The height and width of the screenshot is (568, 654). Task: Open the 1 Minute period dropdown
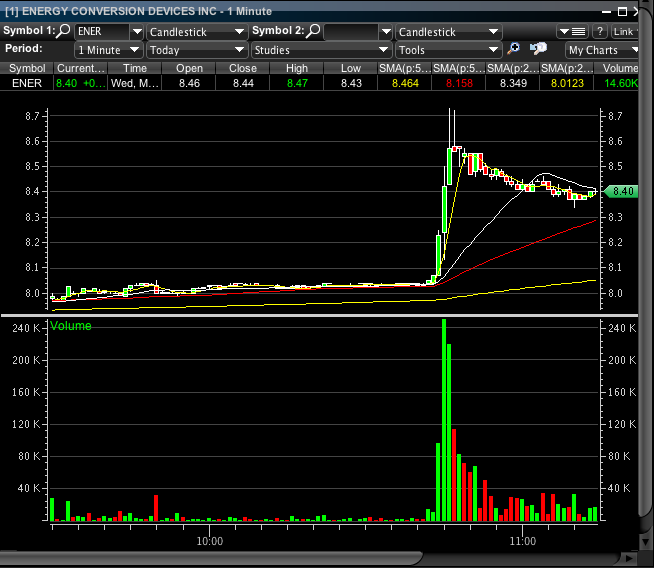(x=108, y=50)
